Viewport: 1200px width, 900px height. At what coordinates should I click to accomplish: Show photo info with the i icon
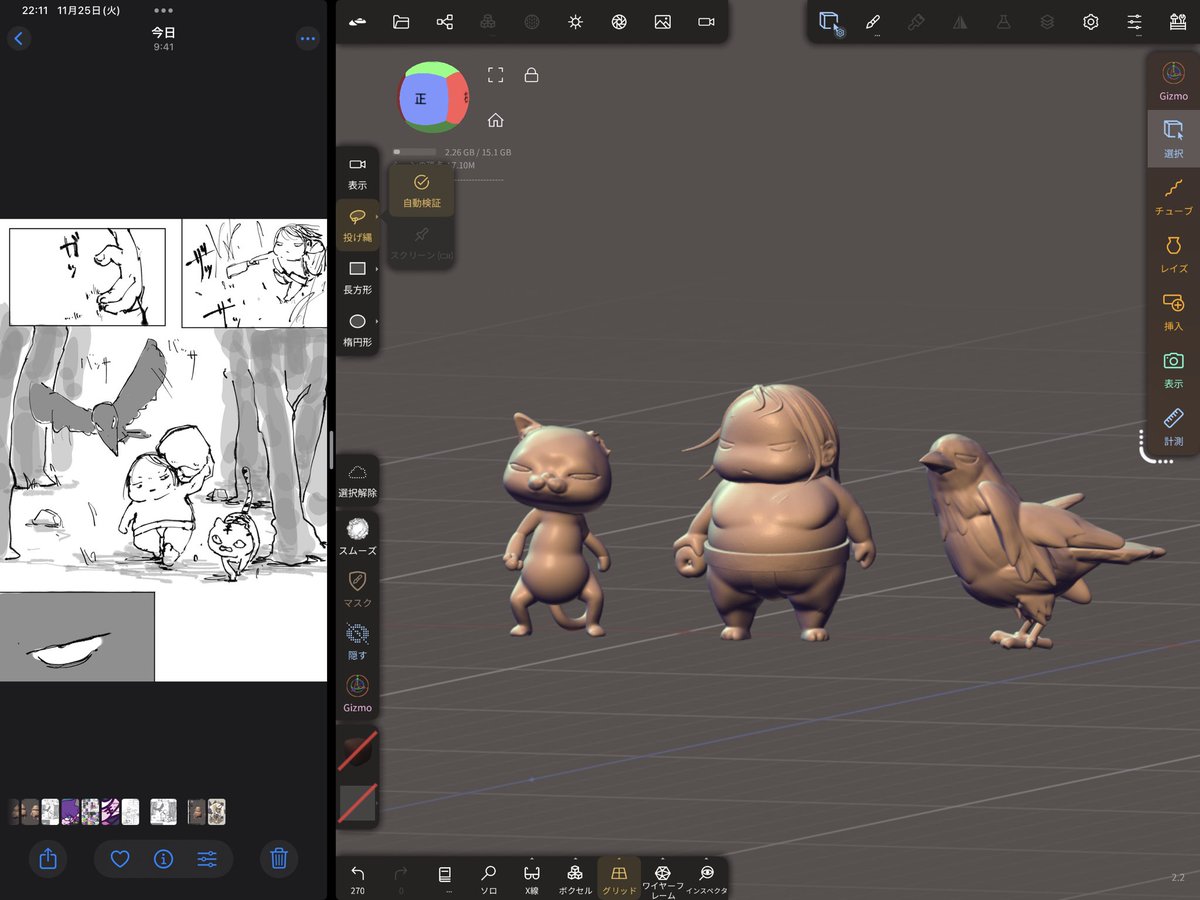pyautogui.click(x=163, y=858)
